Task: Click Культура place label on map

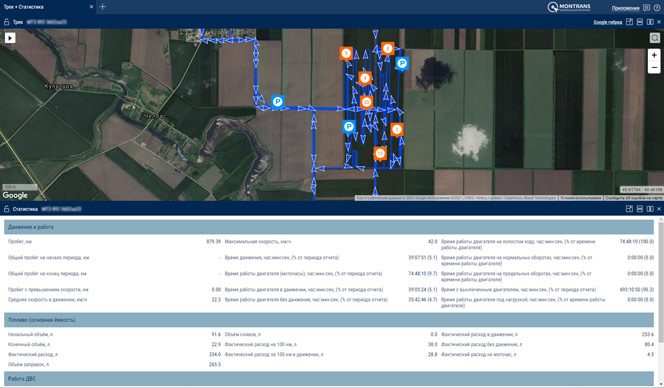Action: tap(58, 86)
